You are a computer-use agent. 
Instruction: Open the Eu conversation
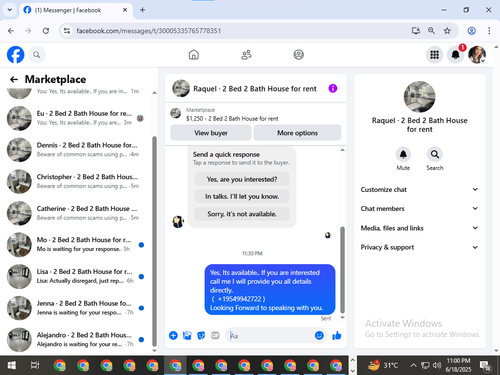pos(77,118)
